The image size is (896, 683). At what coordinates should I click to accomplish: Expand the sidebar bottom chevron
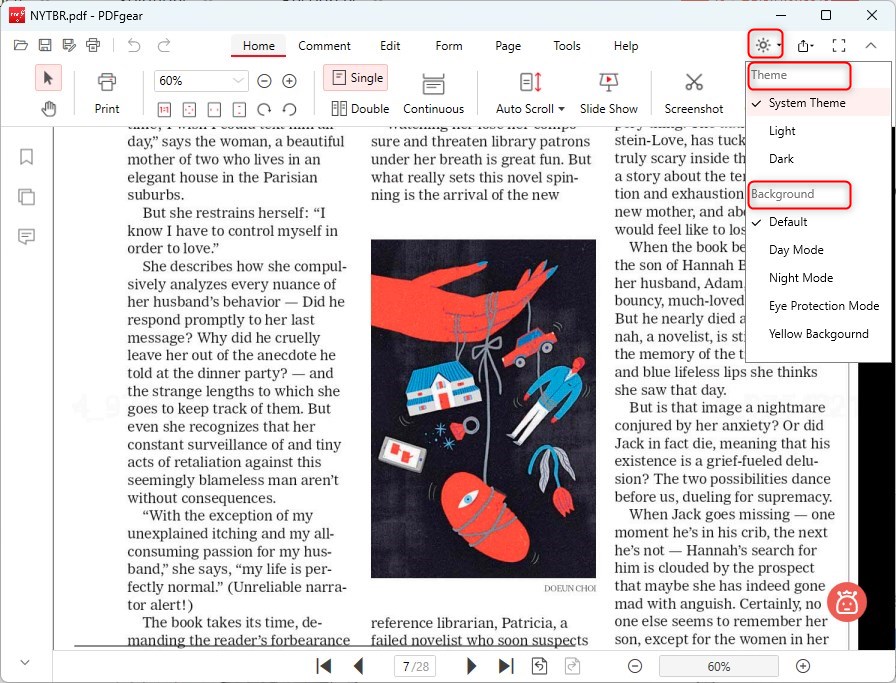(x=25, y=662)
